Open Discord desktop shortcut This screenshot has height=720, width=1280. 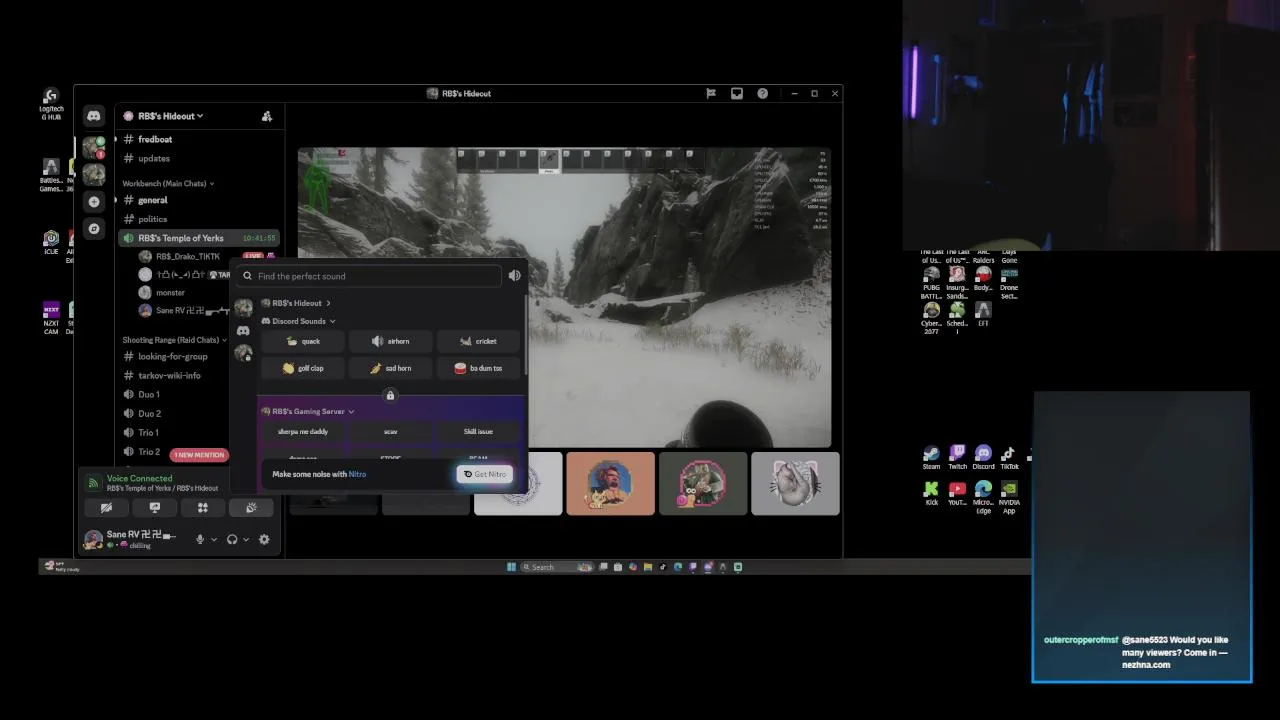pyautogui.click(x=983, y=459)
